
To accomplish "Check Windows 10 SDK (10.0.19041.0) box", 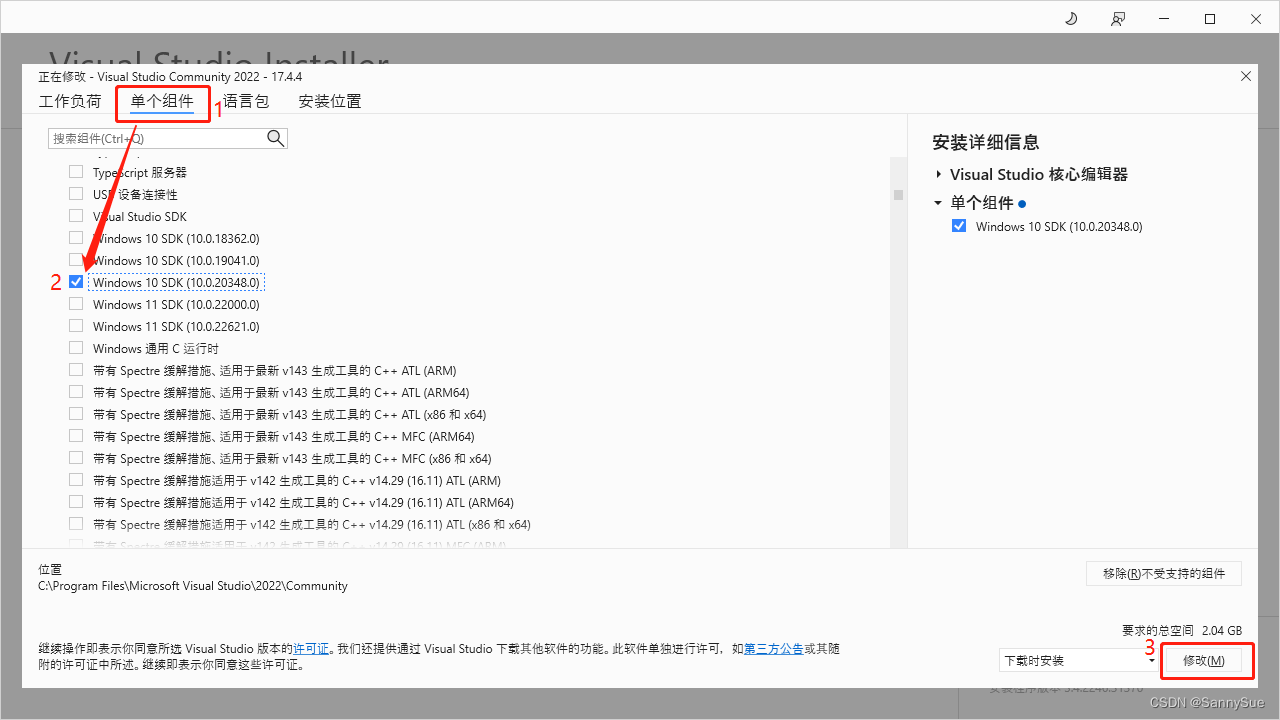I will tap(76, 260).
